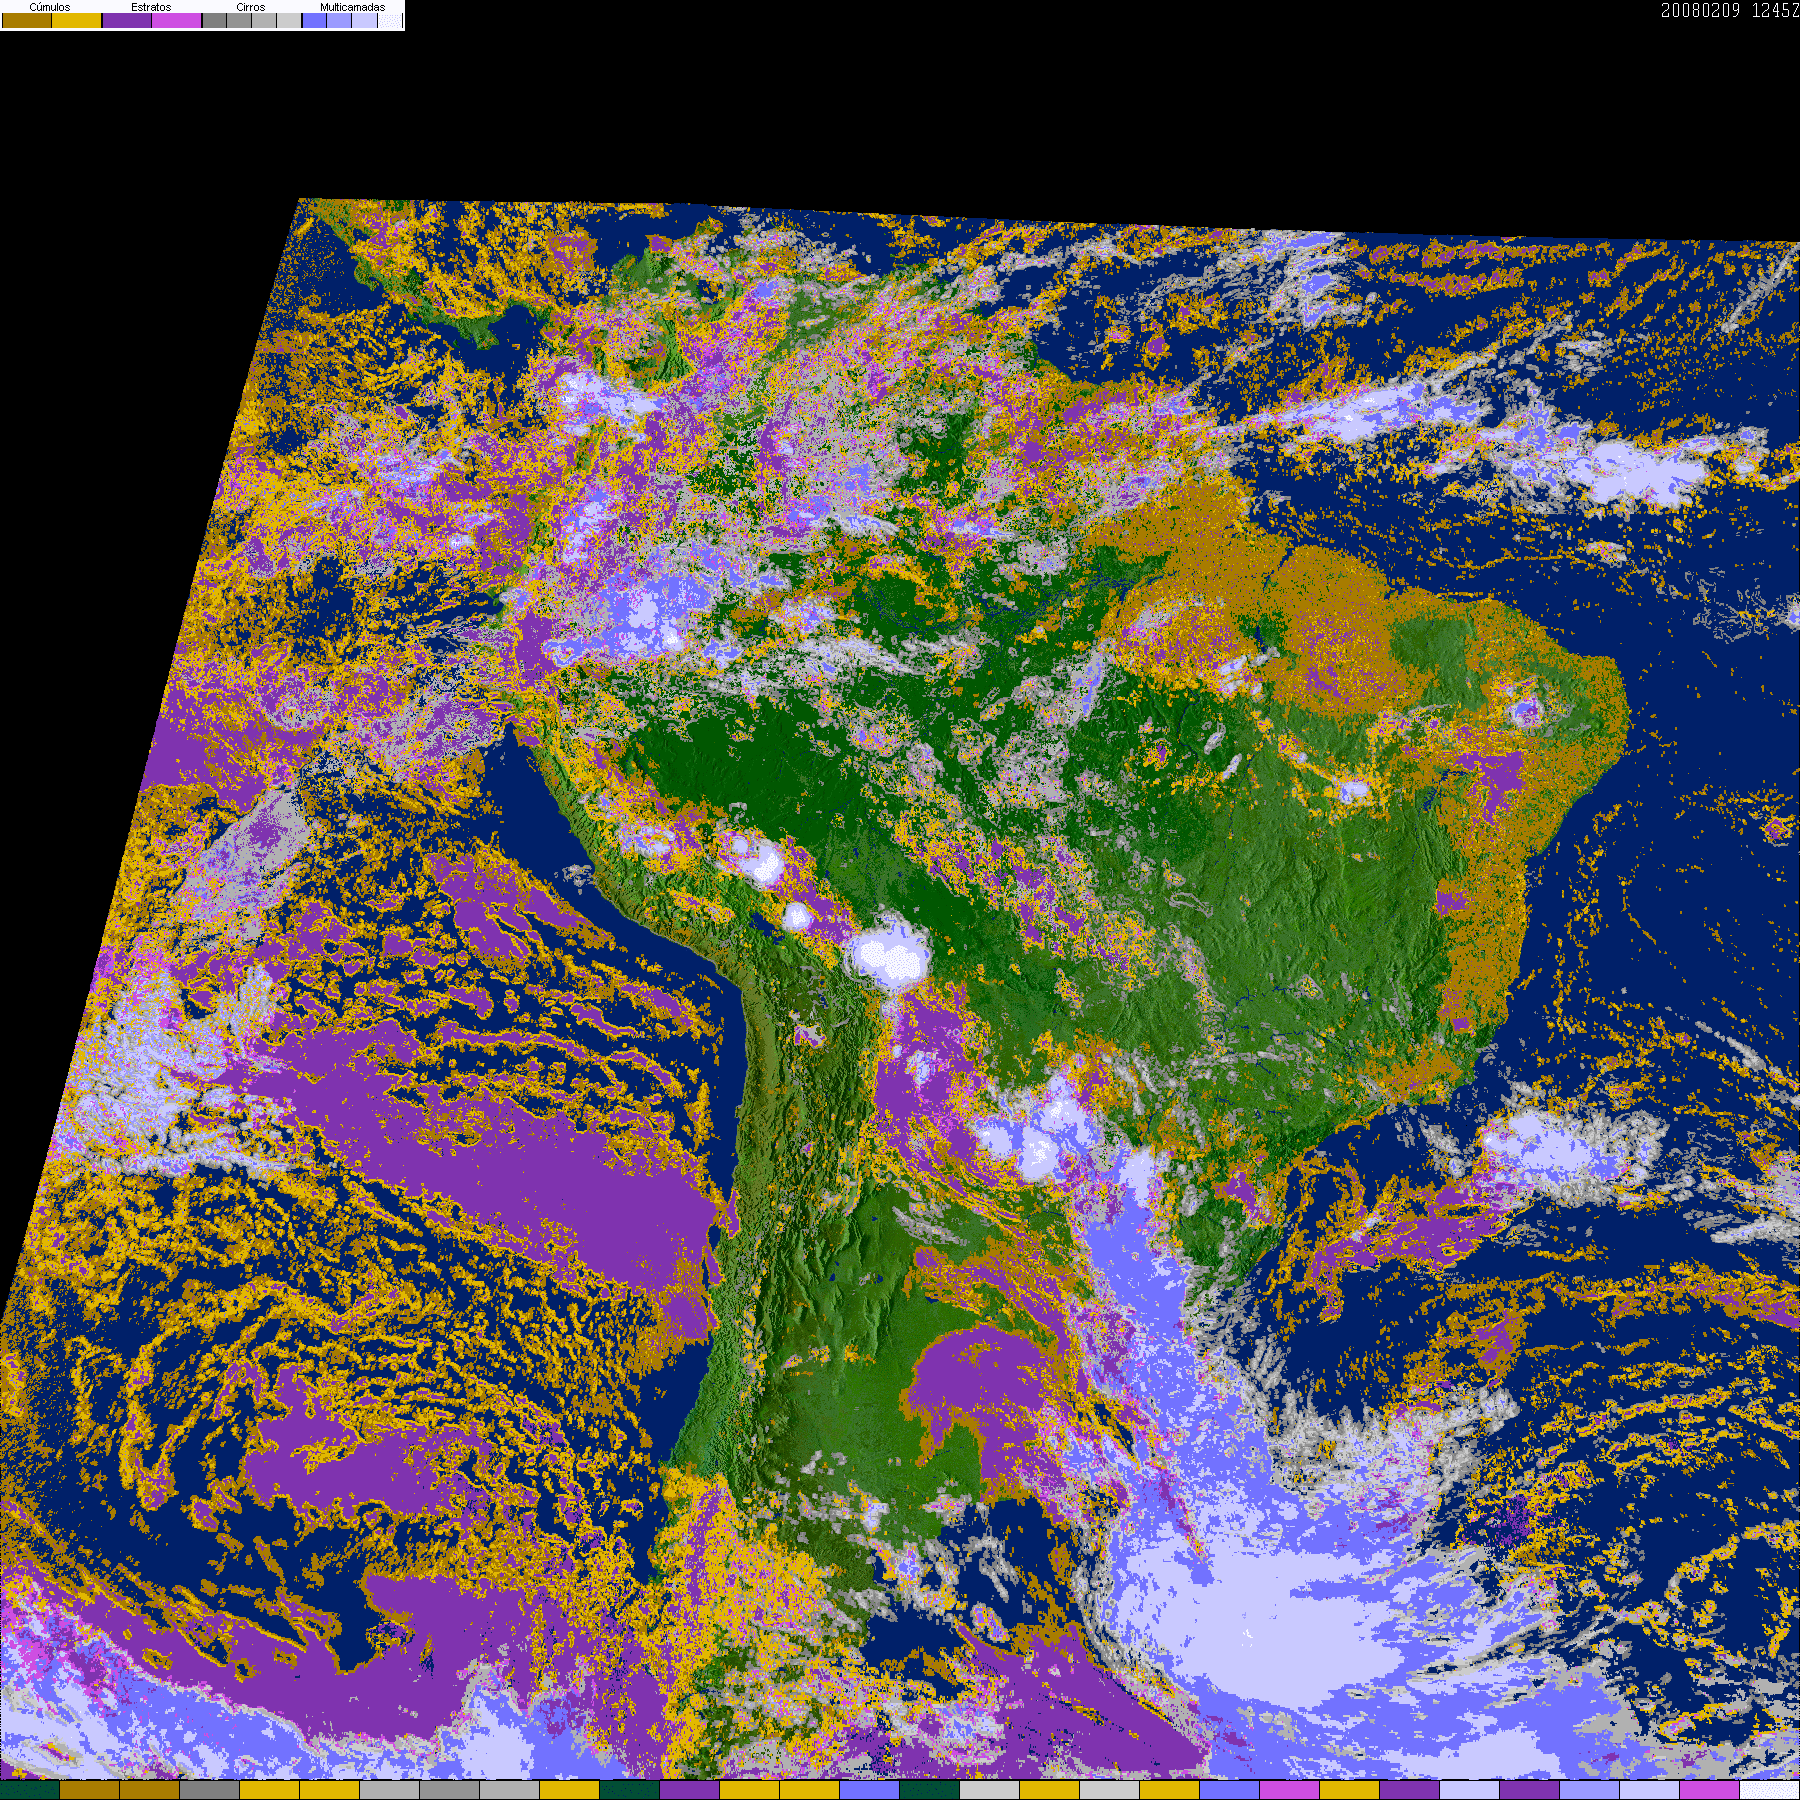Image resolution: width=1800 pixels, height=1800 pixels.
Task: Click the white dotted segment in bottom color strip
Action: (1769, 1790)
